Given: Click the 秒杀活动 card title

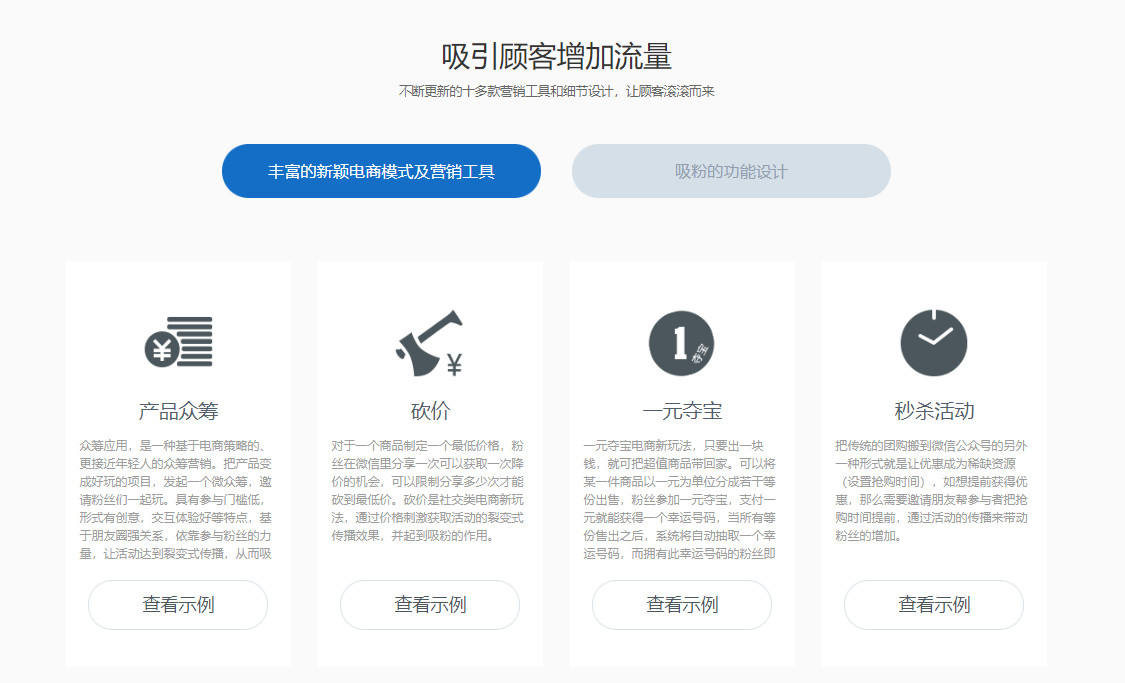Looking at the screenshot, I should click(x=934, y=411).
